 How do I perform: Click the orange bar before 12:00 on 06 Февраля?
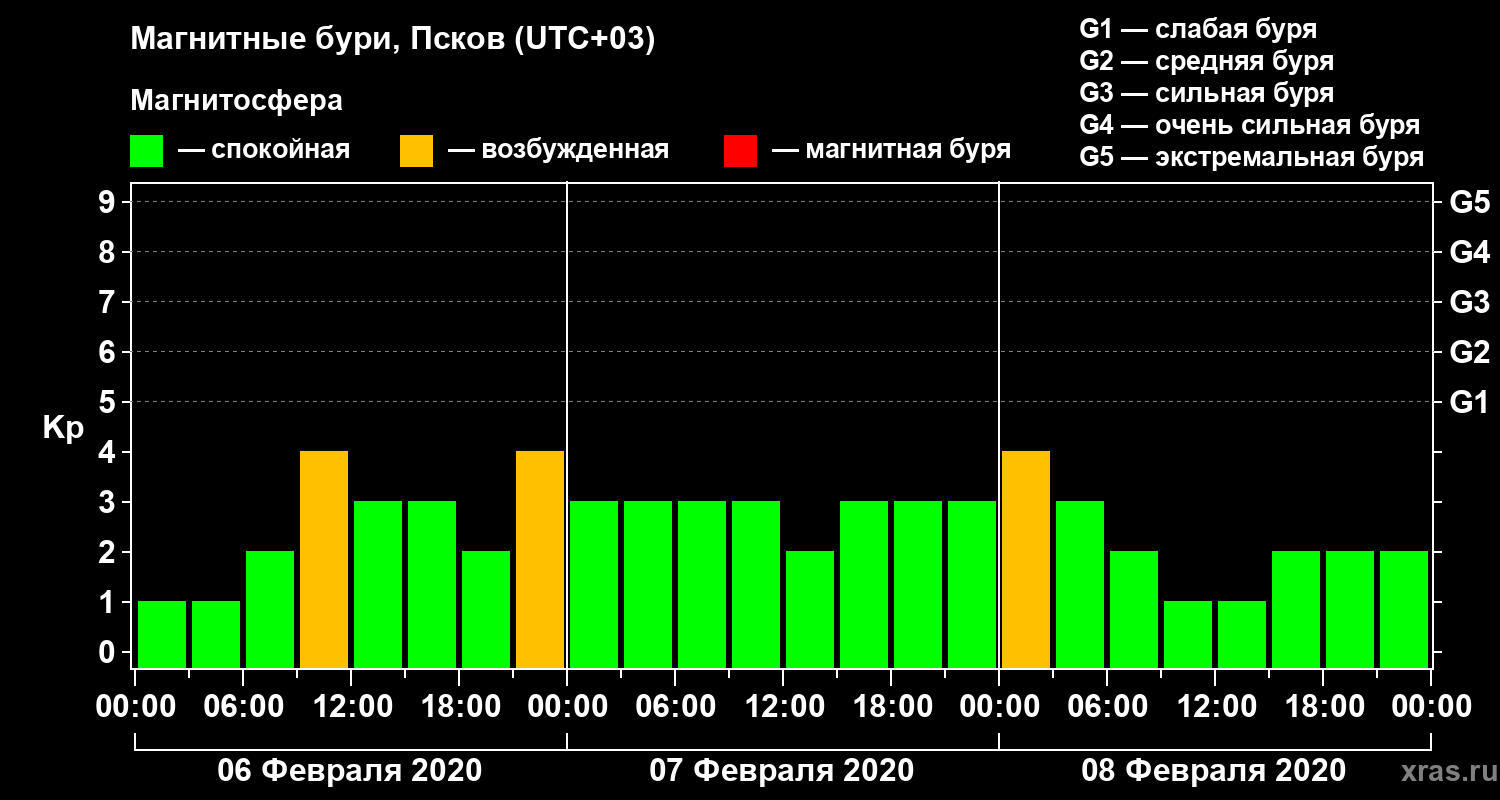point(324,559)
